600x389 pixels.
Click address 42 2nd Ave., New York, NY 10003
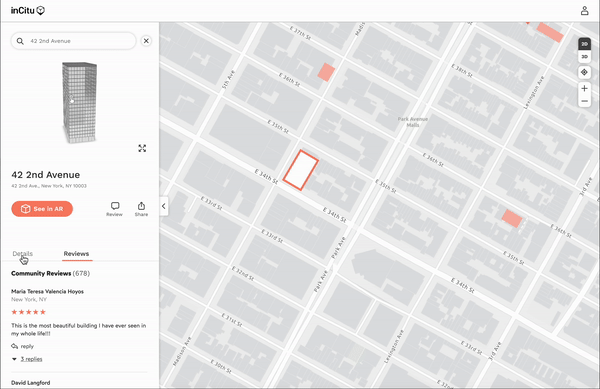(x=49, y=186)
